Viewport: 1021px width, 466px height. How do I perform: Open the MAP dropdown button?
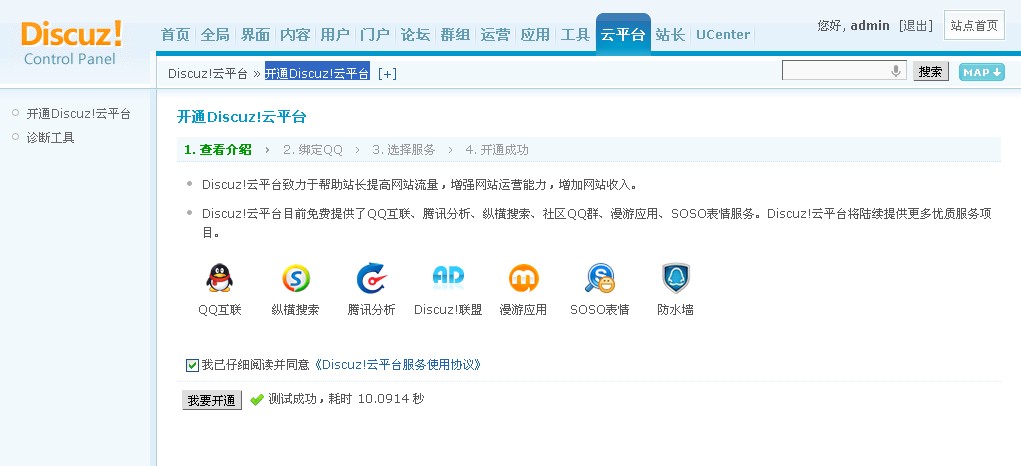pyautogui.click(x=981, y=72)
